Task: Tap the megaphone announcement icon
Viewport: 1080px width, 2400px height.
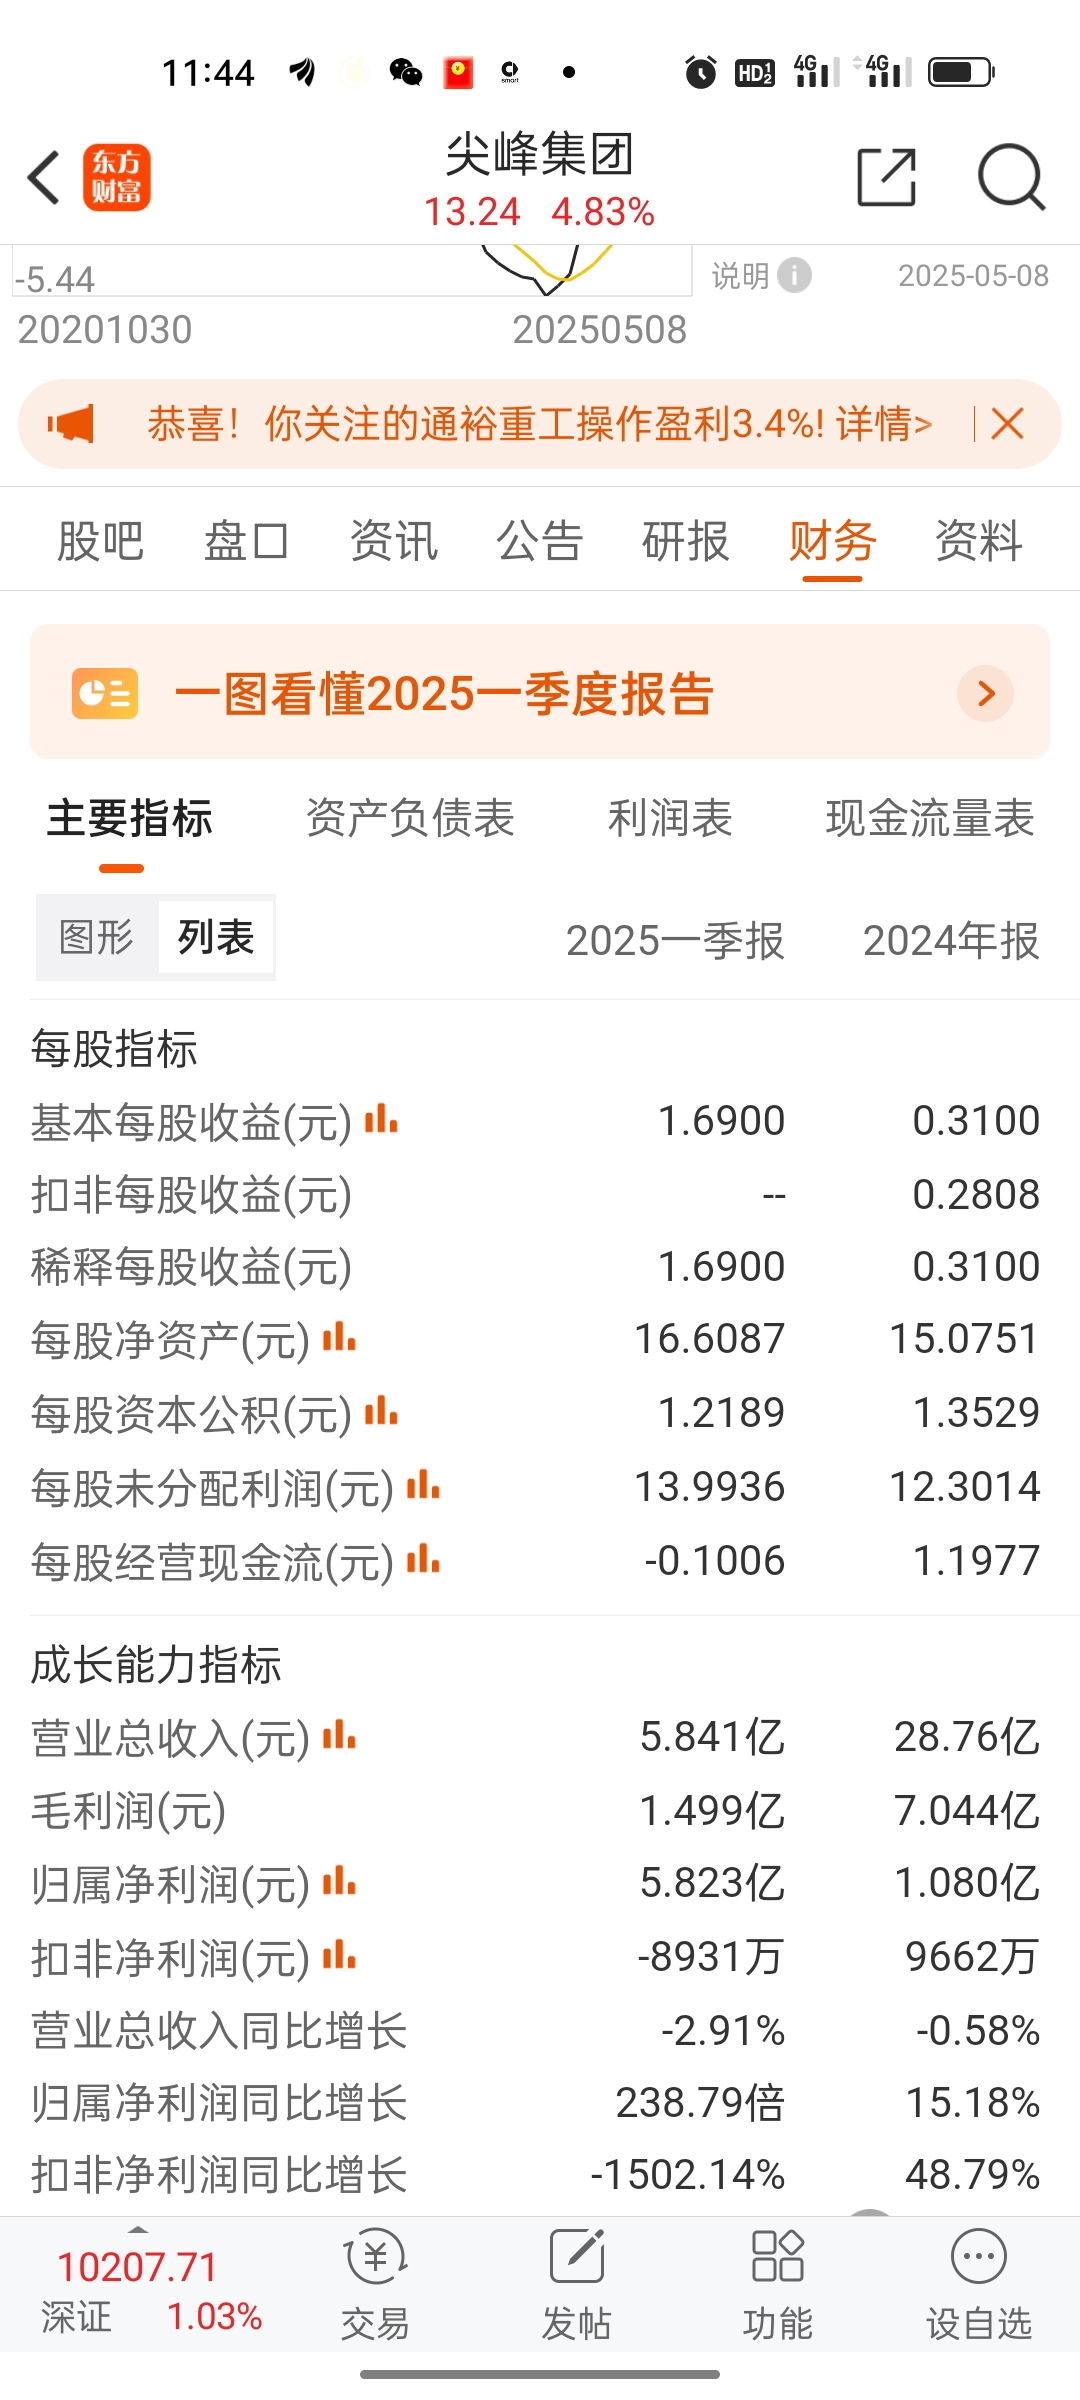Action: pyautogui.click(x=71, y=424)
